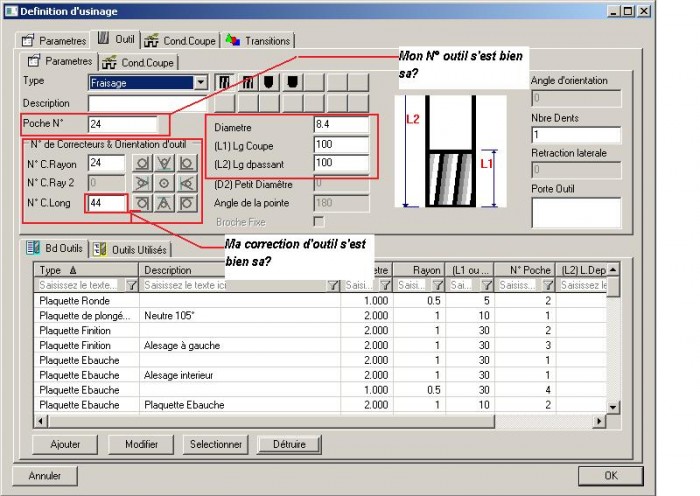700x496 pixels.
Task: Select the row described Neutre 105°
Action: (320, 316)
